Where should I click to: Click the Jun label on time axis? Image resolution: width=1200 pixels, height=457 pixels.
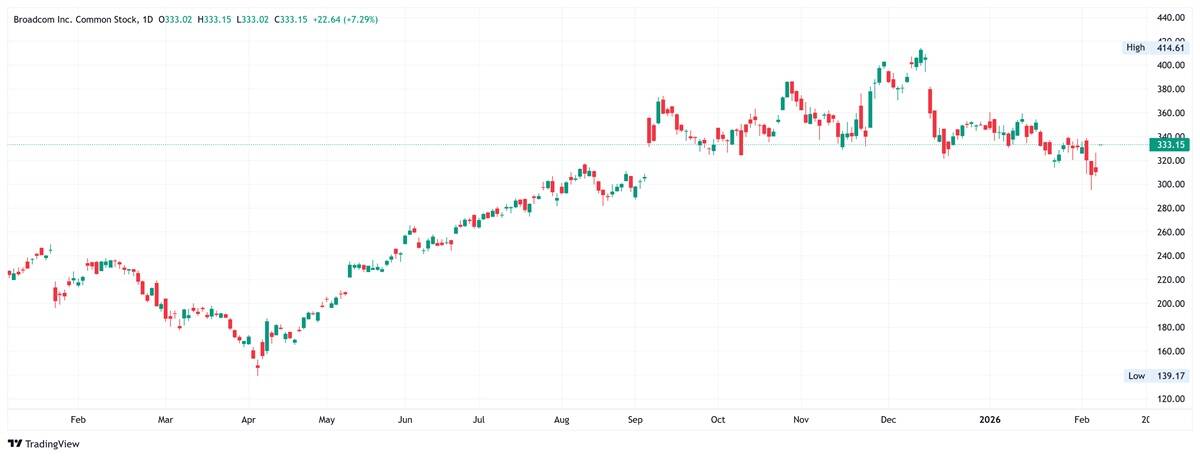tap(405, 421)
